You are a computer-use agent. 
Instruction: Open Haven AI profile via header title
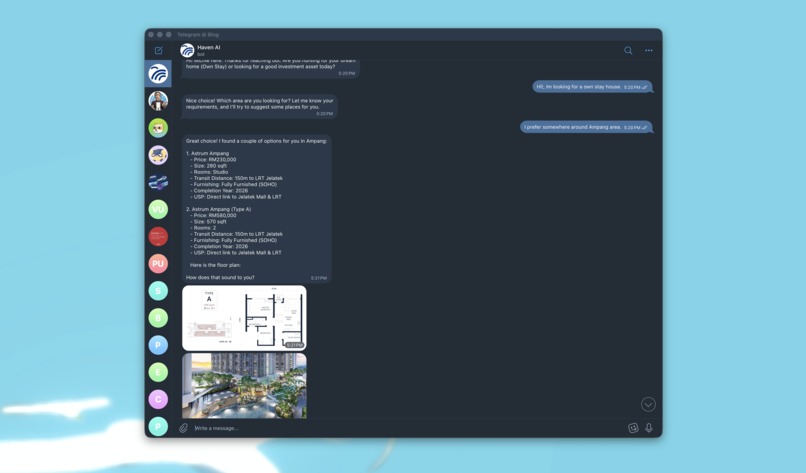point(209,47)
